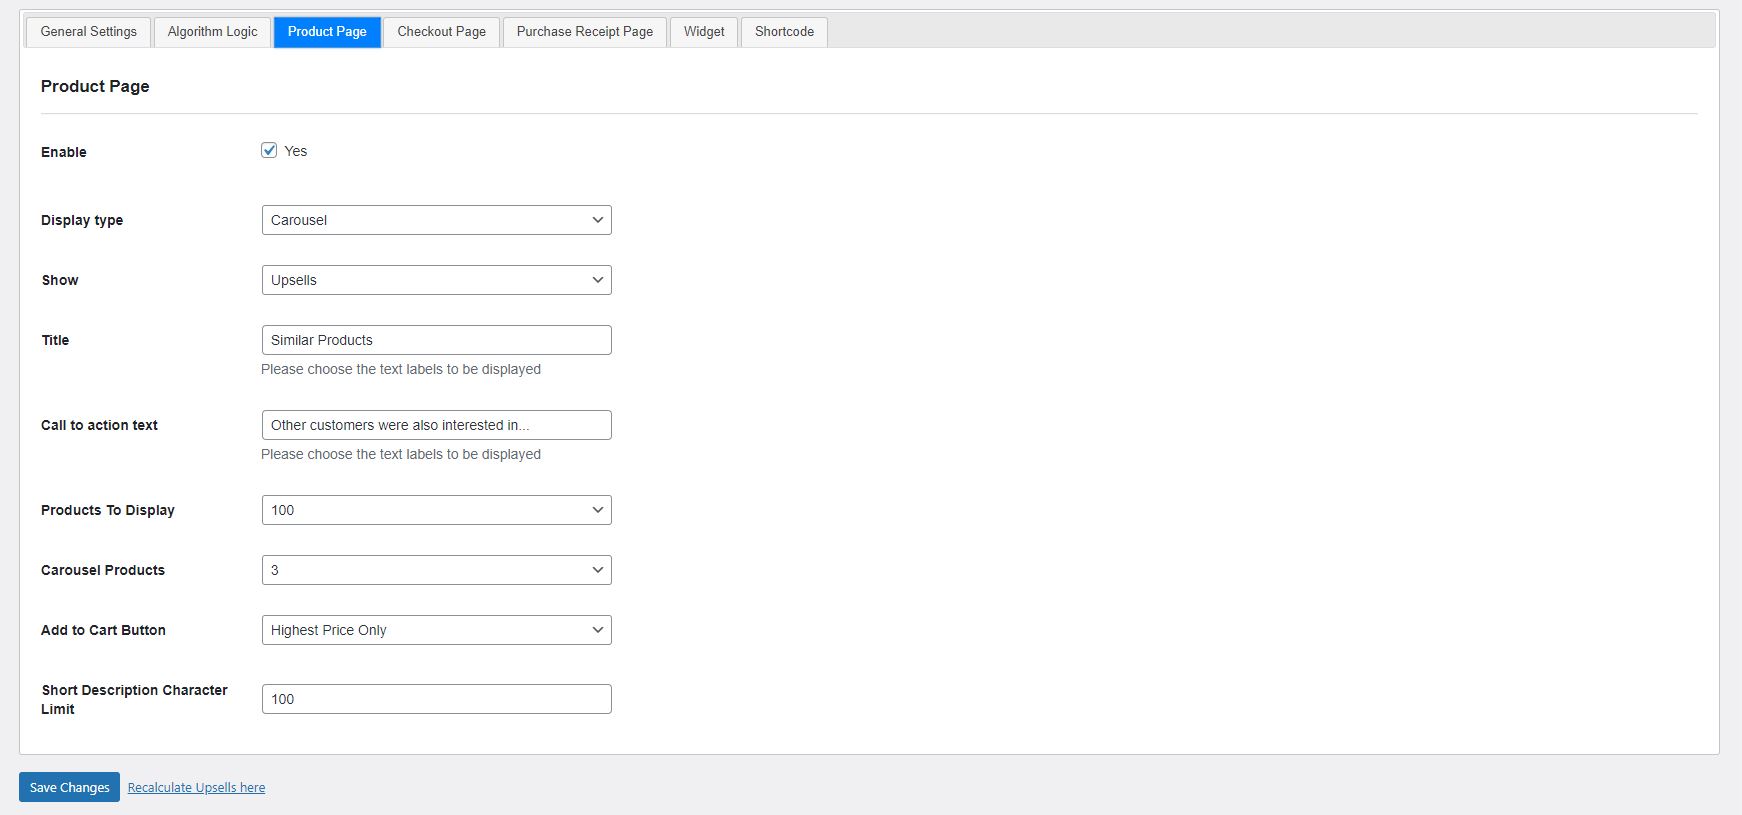Open the Purchase Receipt Page tab
Viewport: 1742px width, 815px height.
[585, 32]
